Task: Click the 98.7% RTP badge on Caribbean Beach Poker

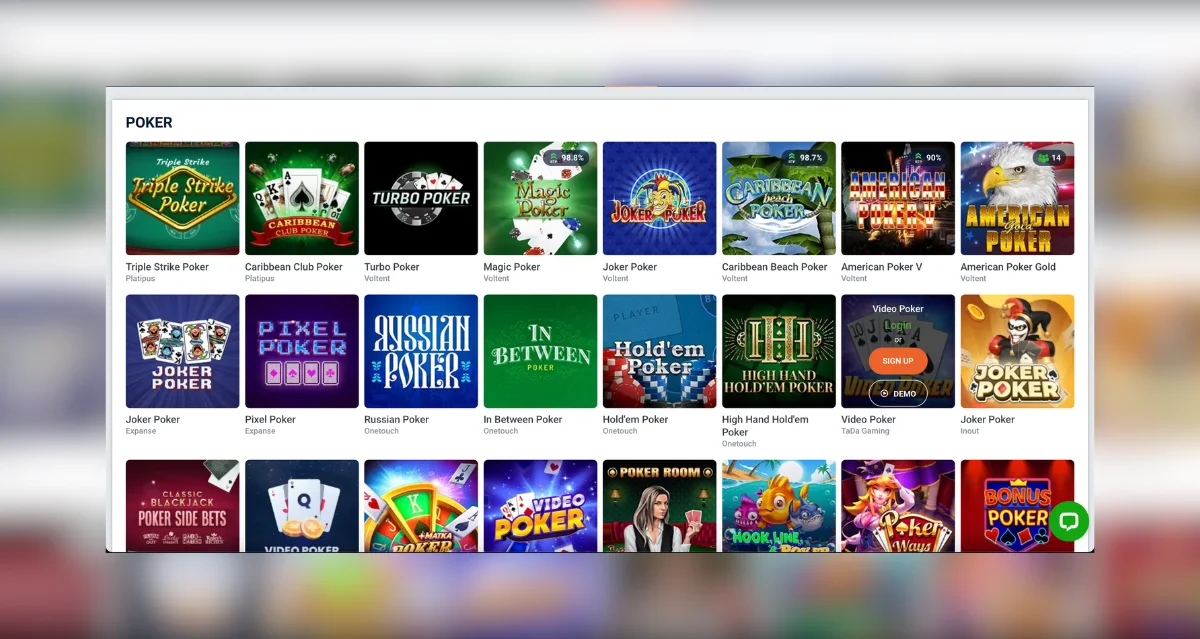Action: pos(805,158)
